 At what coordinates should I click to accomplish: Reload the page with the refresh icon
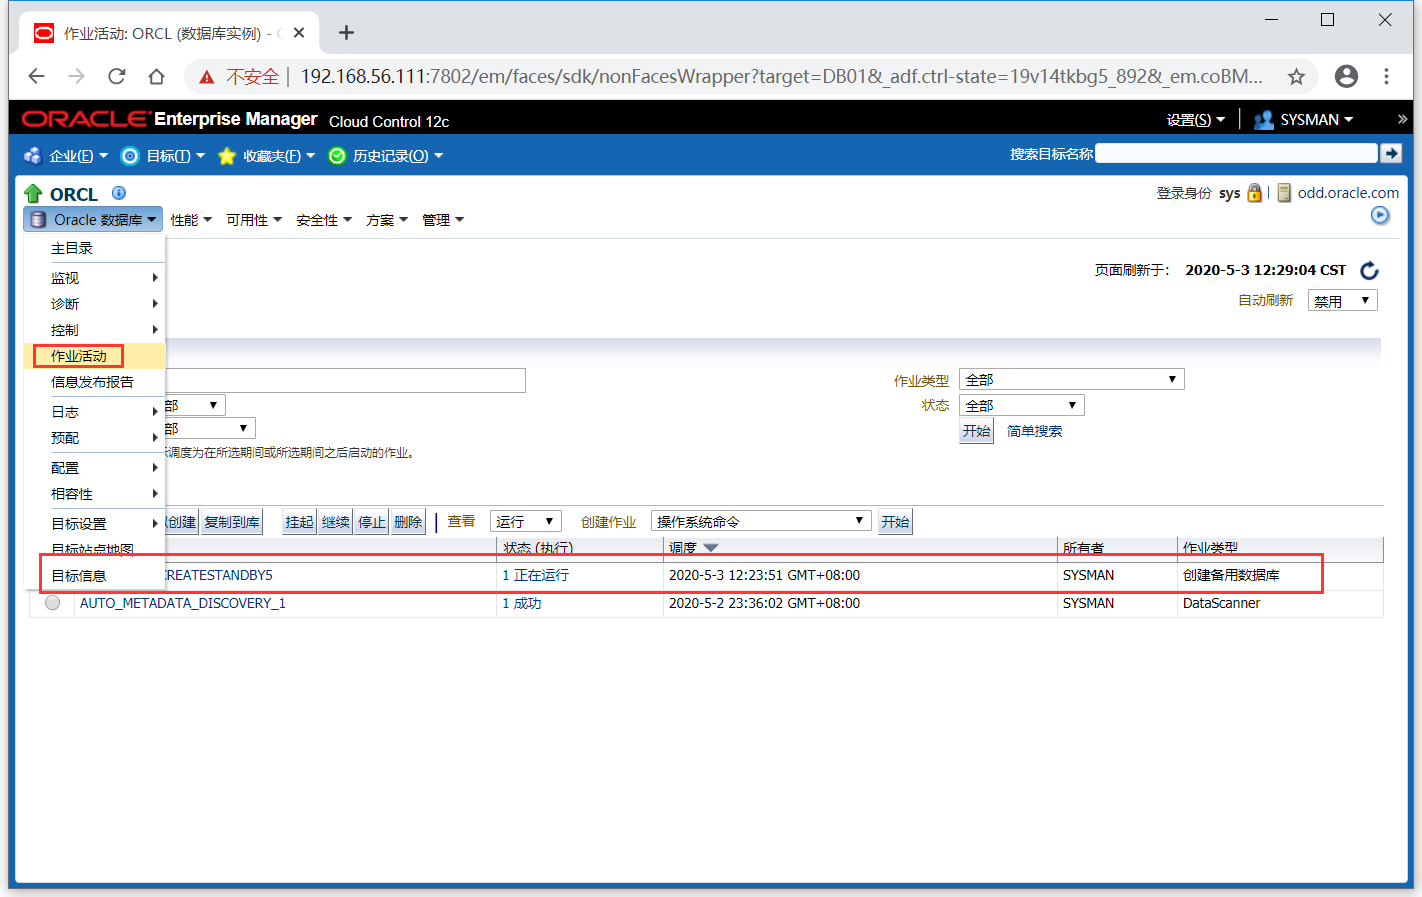click(117, 76)
